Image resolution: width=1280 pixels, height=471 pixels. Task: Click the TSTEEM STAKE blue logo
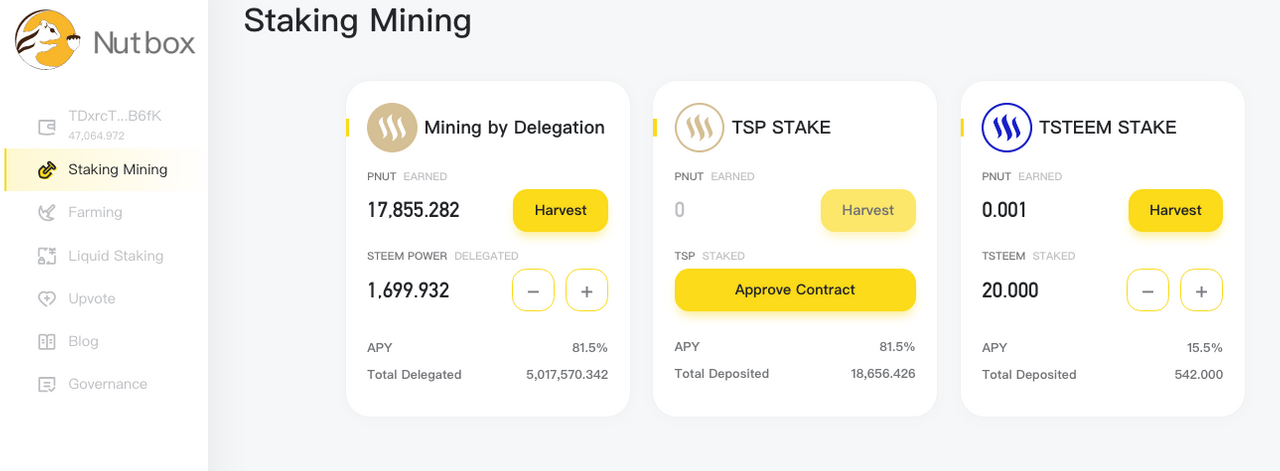1007,128
